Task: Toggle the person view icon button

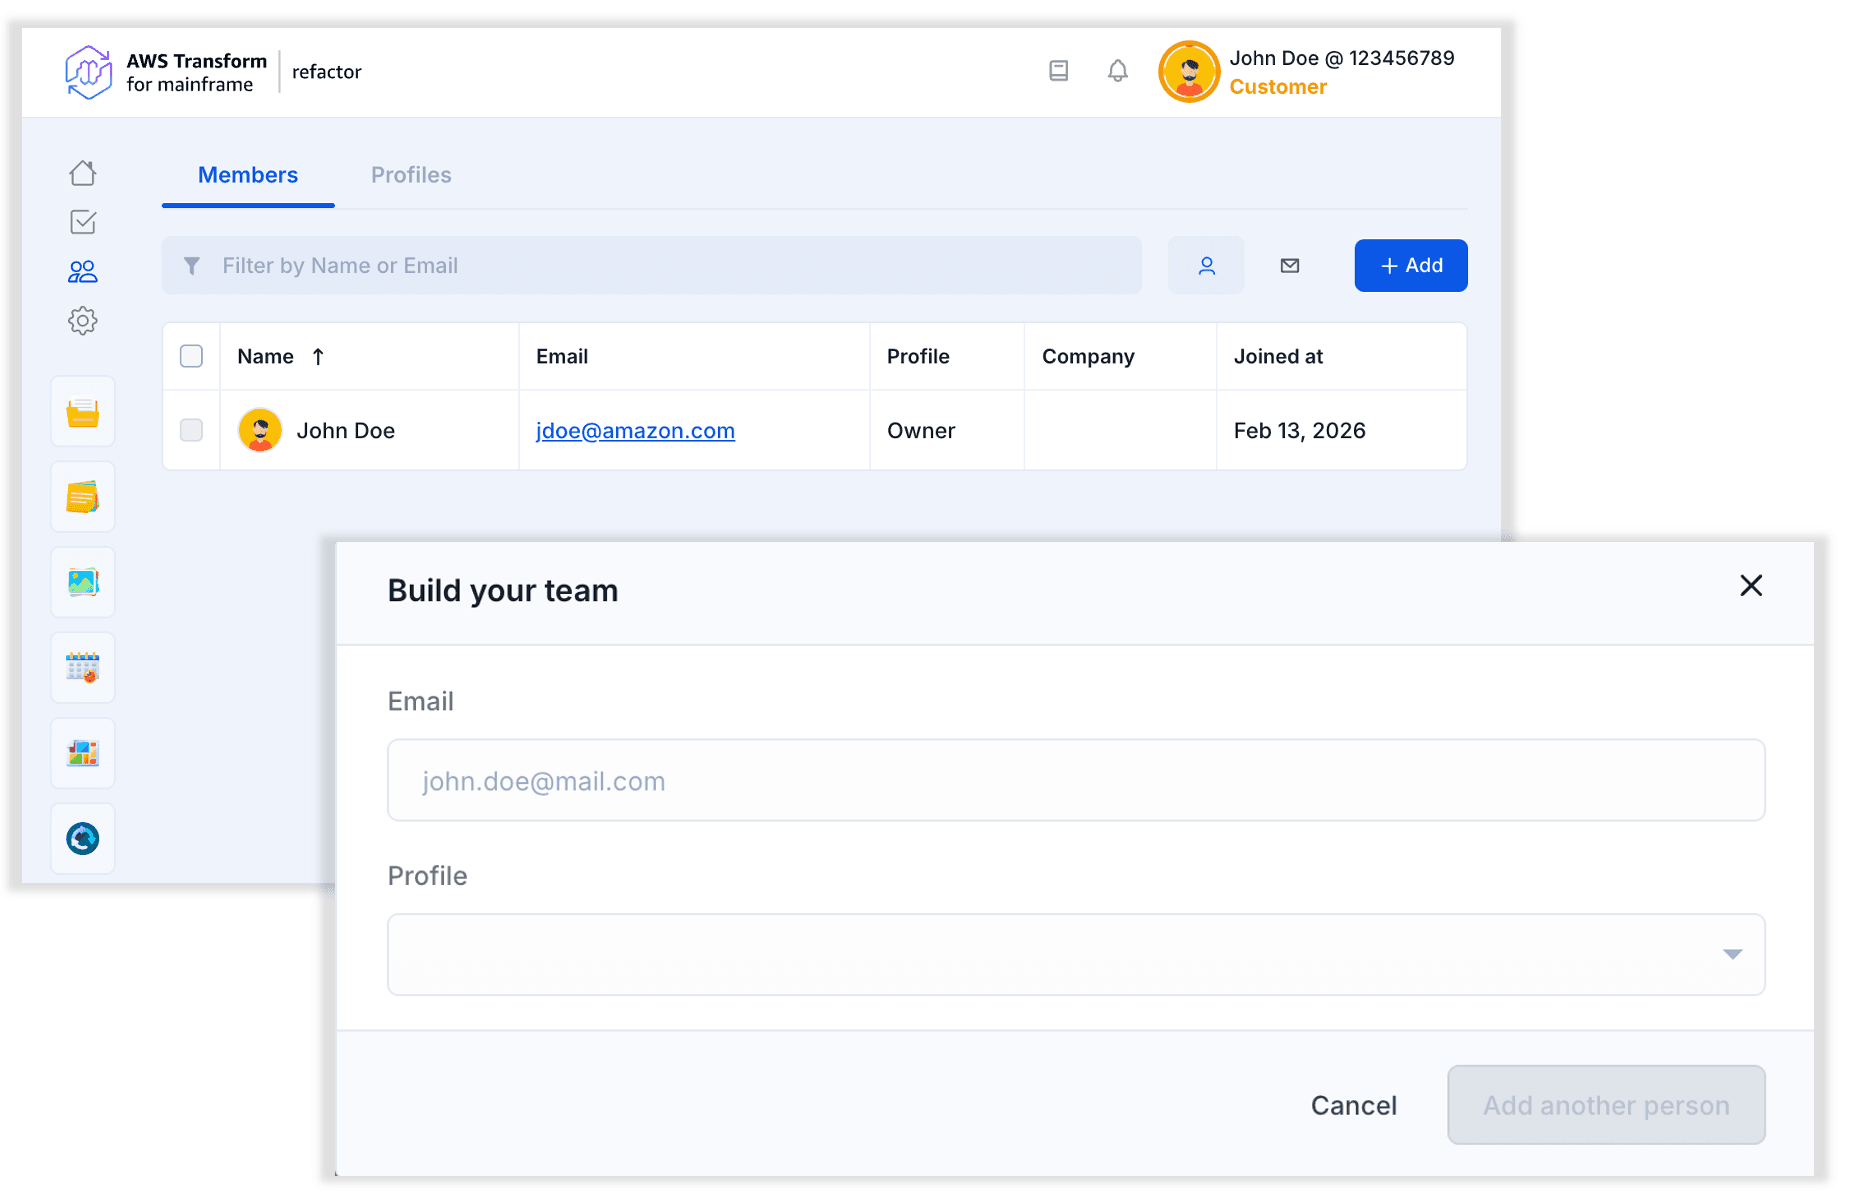Action: tap(1206, 266)
